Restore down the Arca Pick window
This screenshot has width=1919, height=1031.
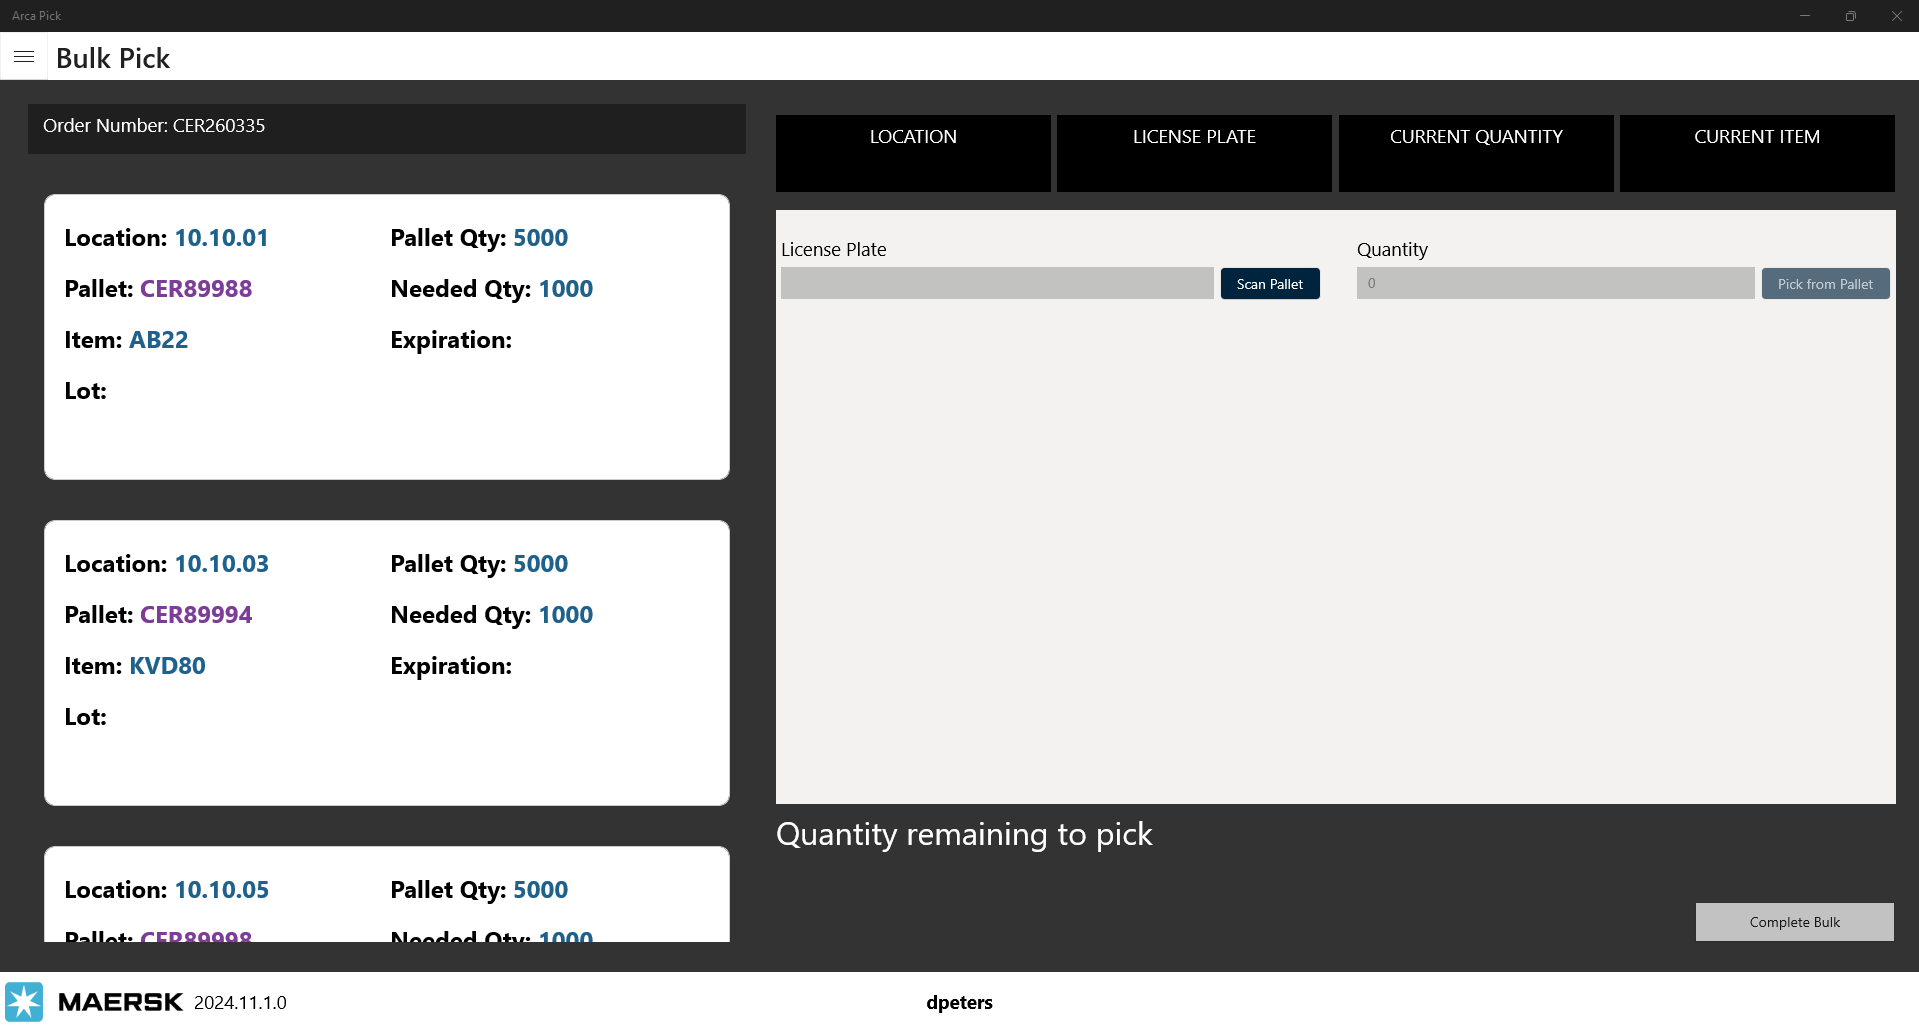(1850, 16)
